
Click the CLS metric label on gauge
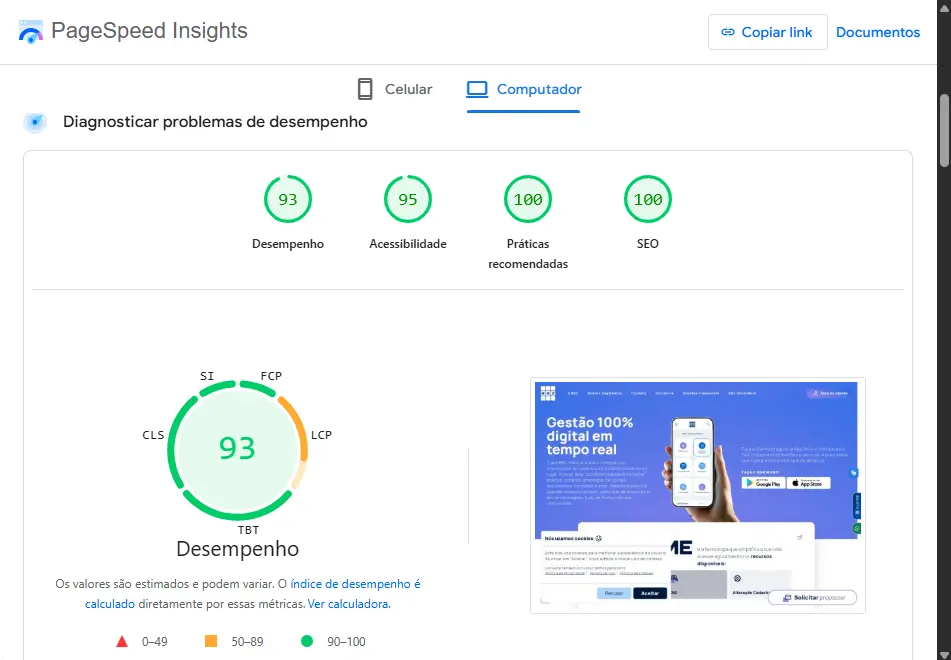(x=153, y=435)
